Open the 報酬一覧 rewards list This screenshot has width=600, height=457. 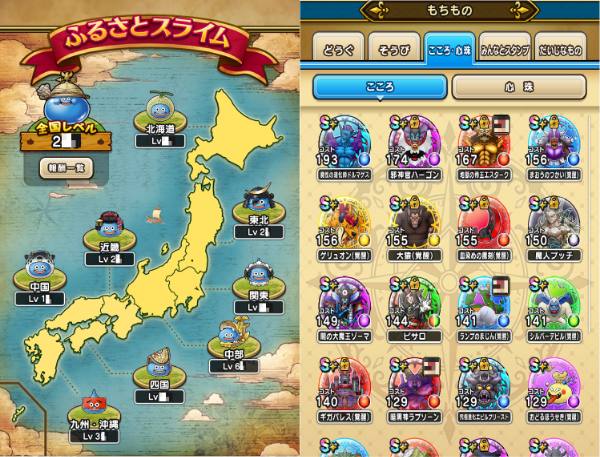coord(66,168)
